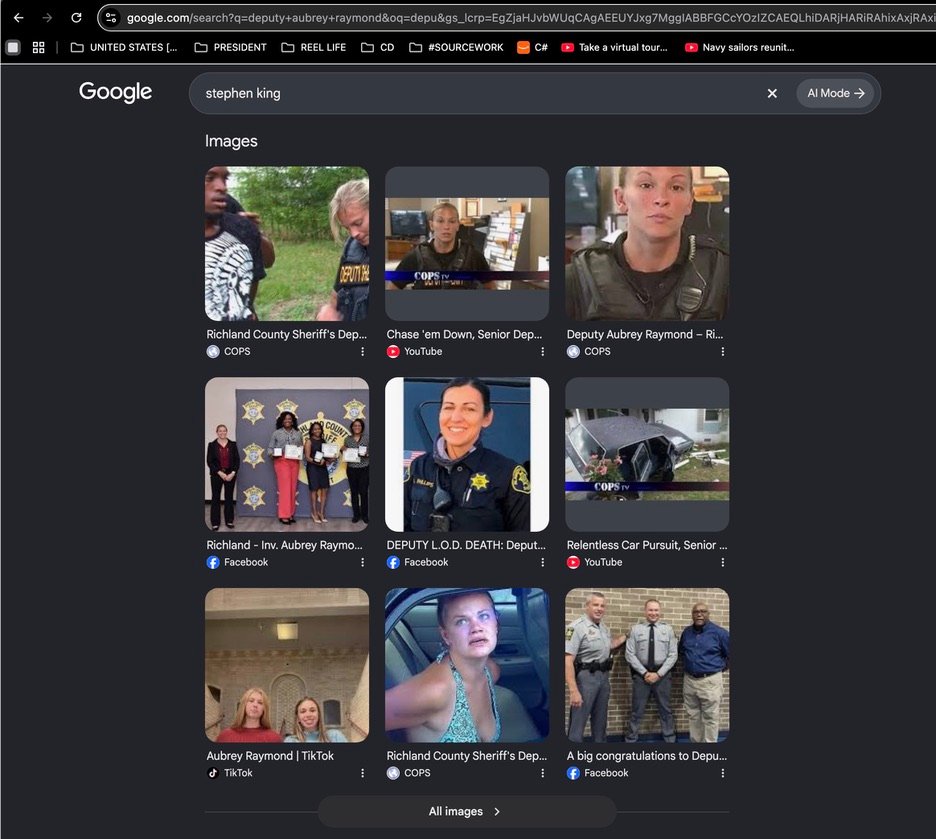This screenshot has width=936, height=839.
Task: Click the browser address bar URL
Action: [x=530, y=18]
